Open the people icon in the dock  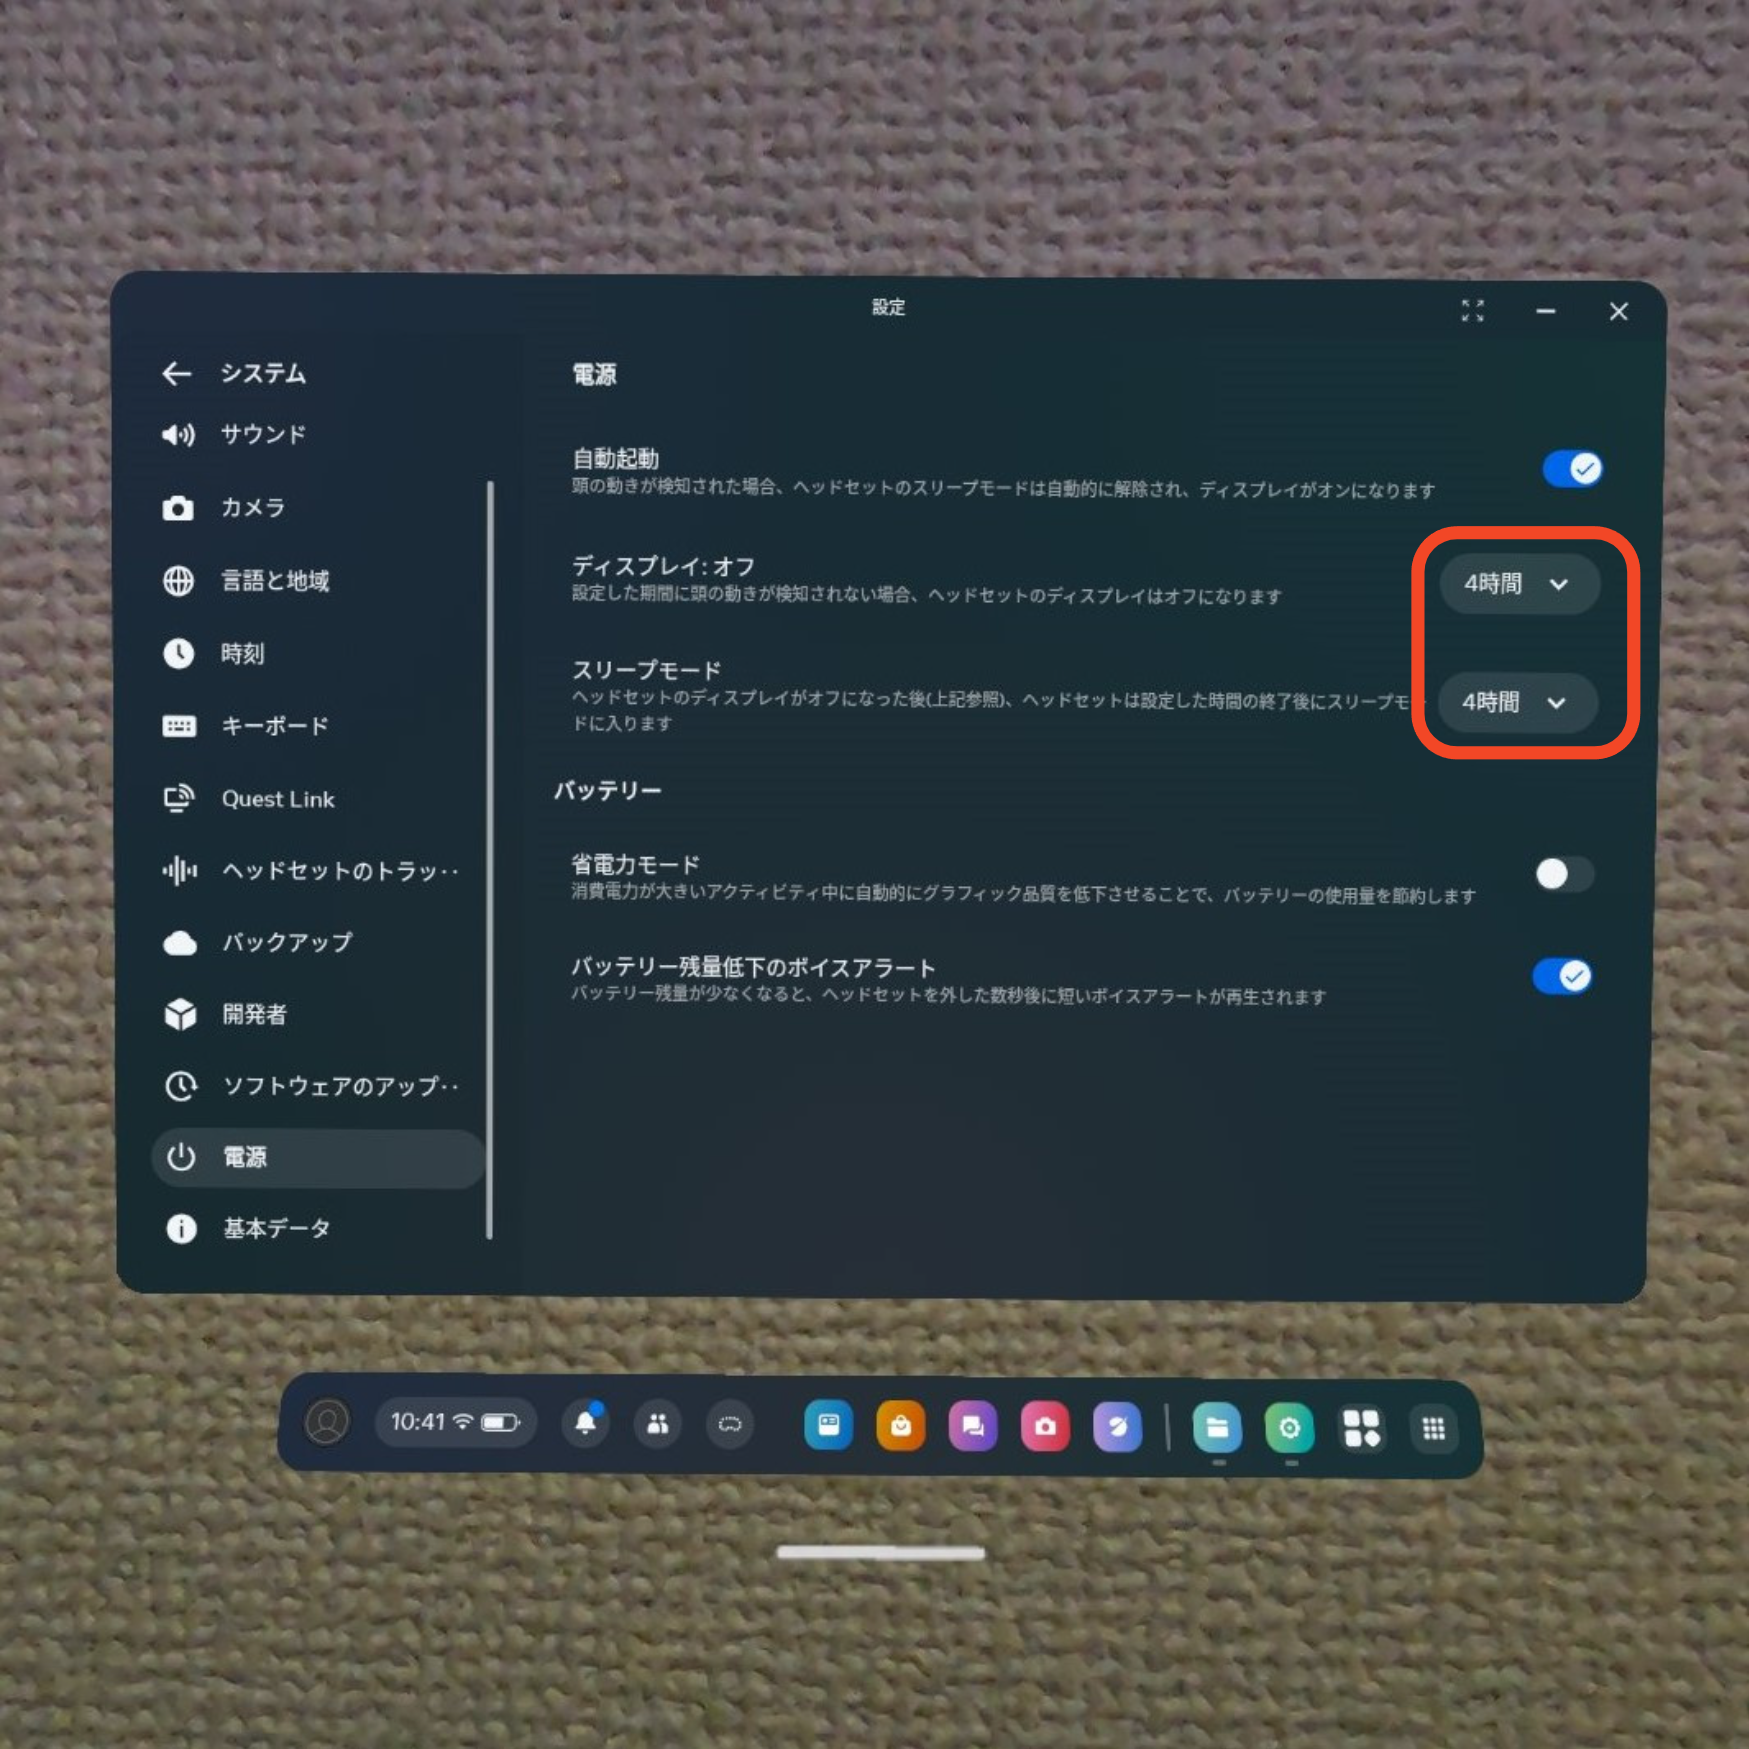(658, 1424)
